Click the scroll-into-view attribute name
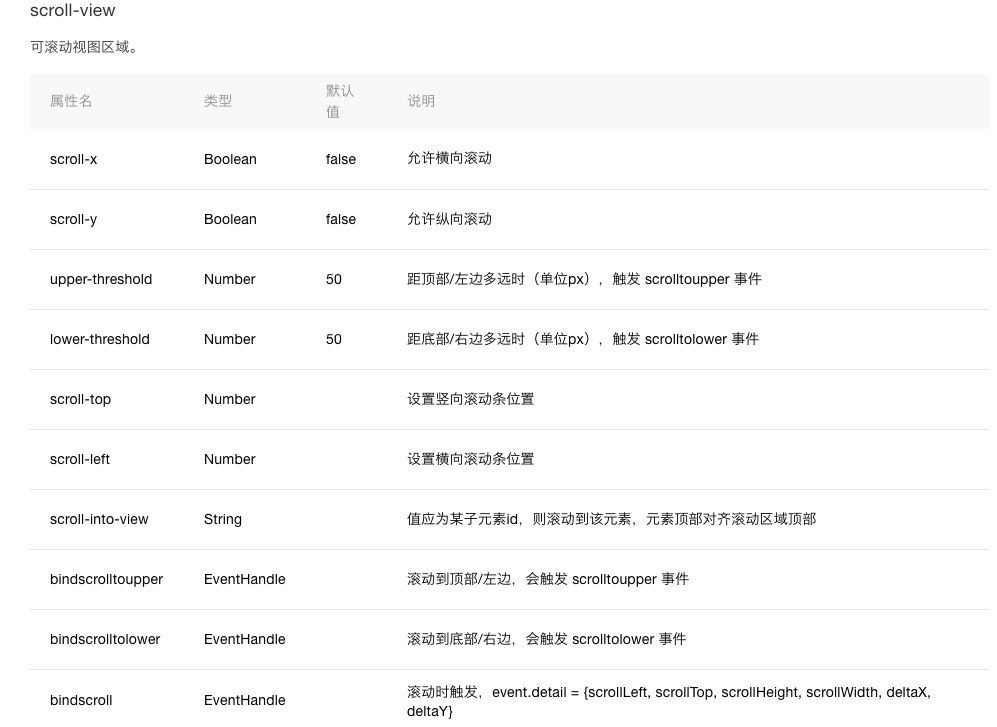This screenshot has height=727, width=997. tap(99, 519)
